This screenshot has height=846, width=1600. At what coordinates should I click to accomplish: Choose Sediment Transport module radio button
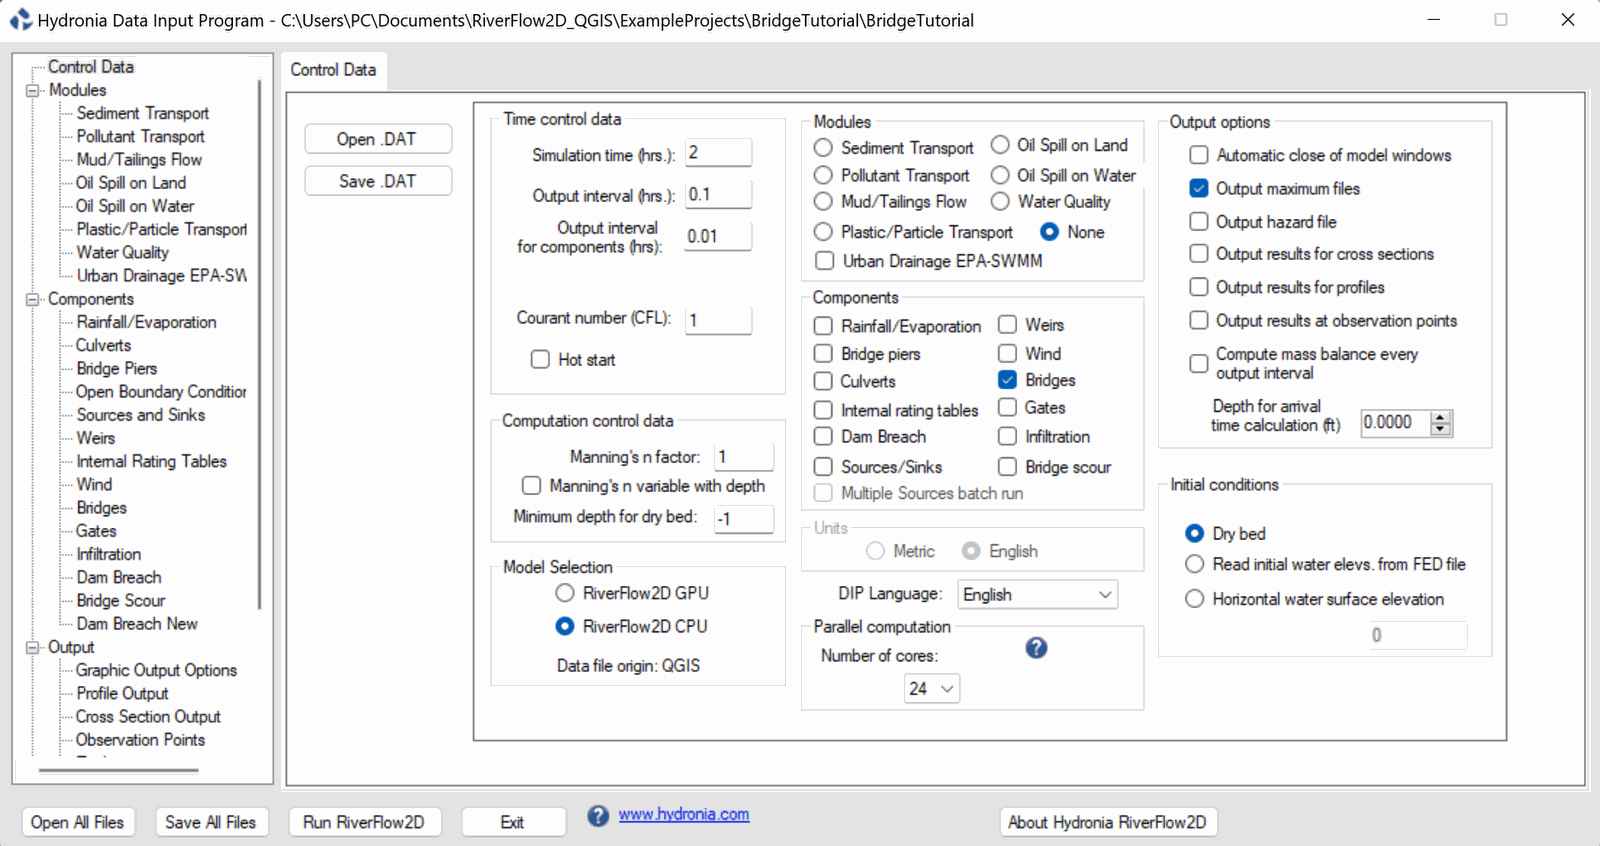[823, 148]
